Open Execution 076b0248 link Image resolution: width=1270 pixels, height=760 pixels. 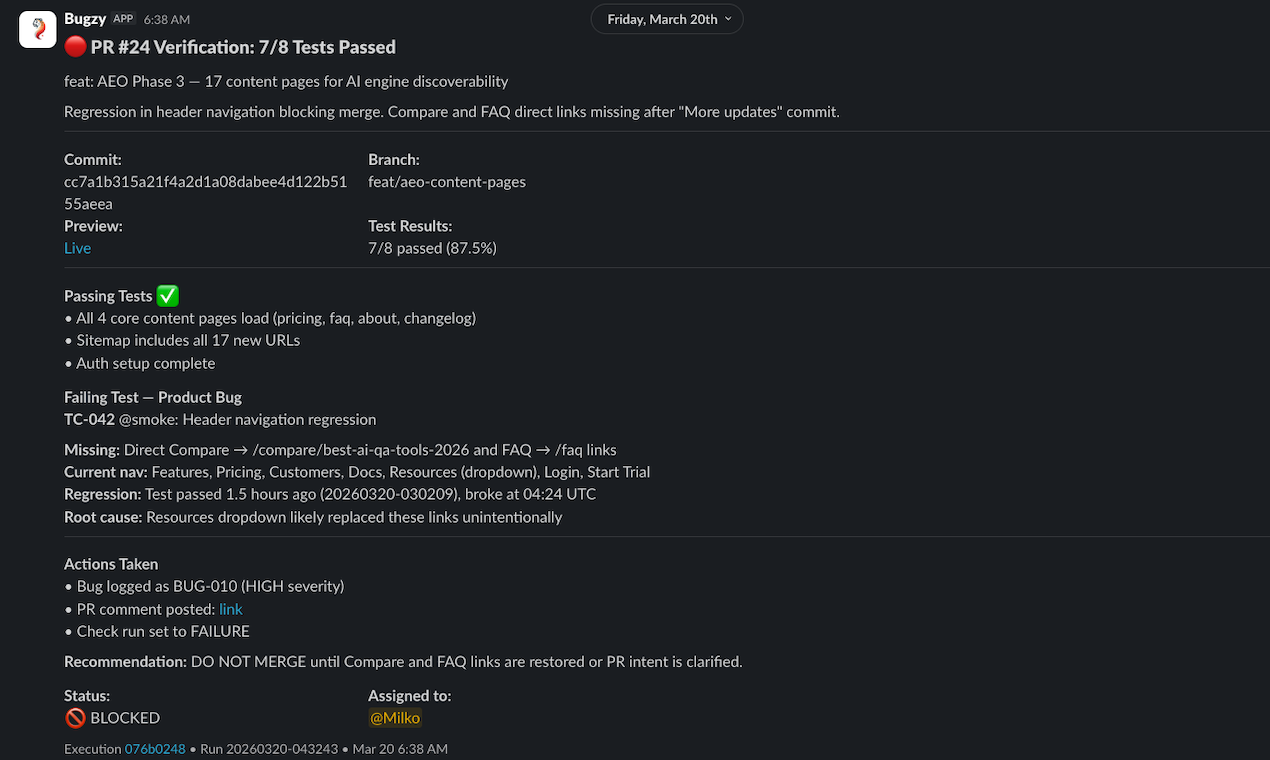(155, 749)
